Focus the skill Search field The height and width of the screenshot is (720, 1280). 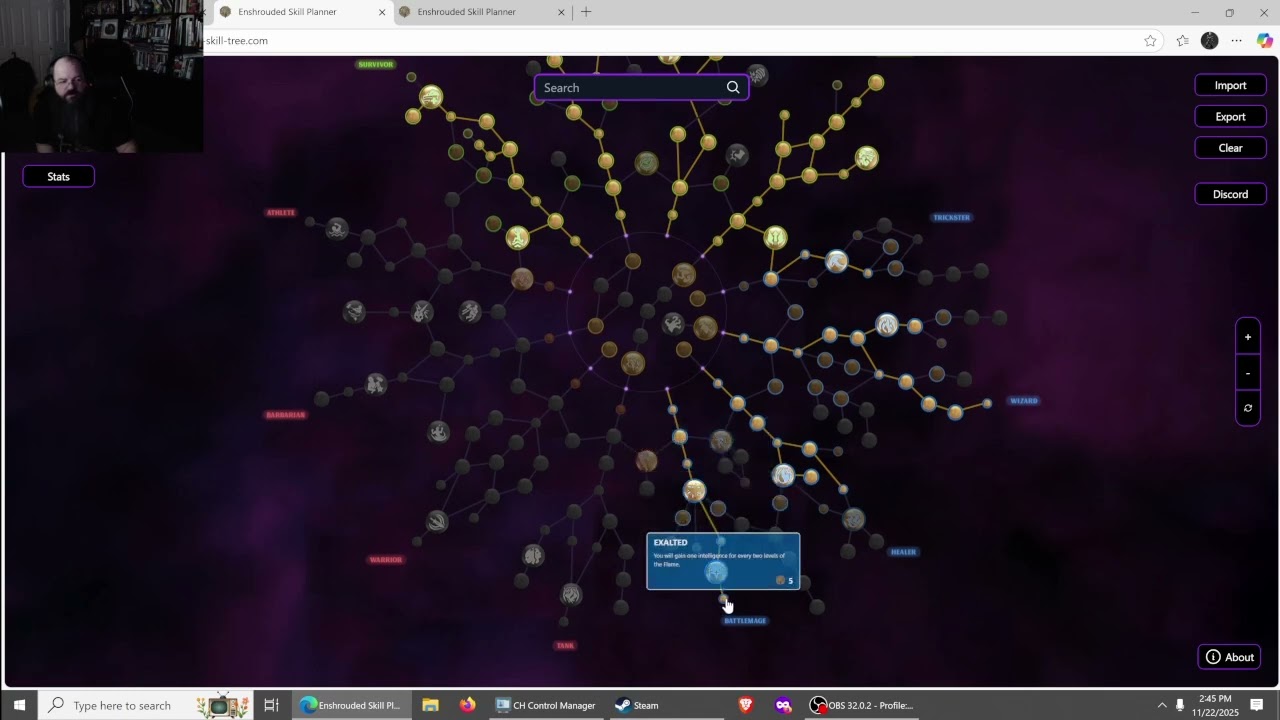click(641, 88)
